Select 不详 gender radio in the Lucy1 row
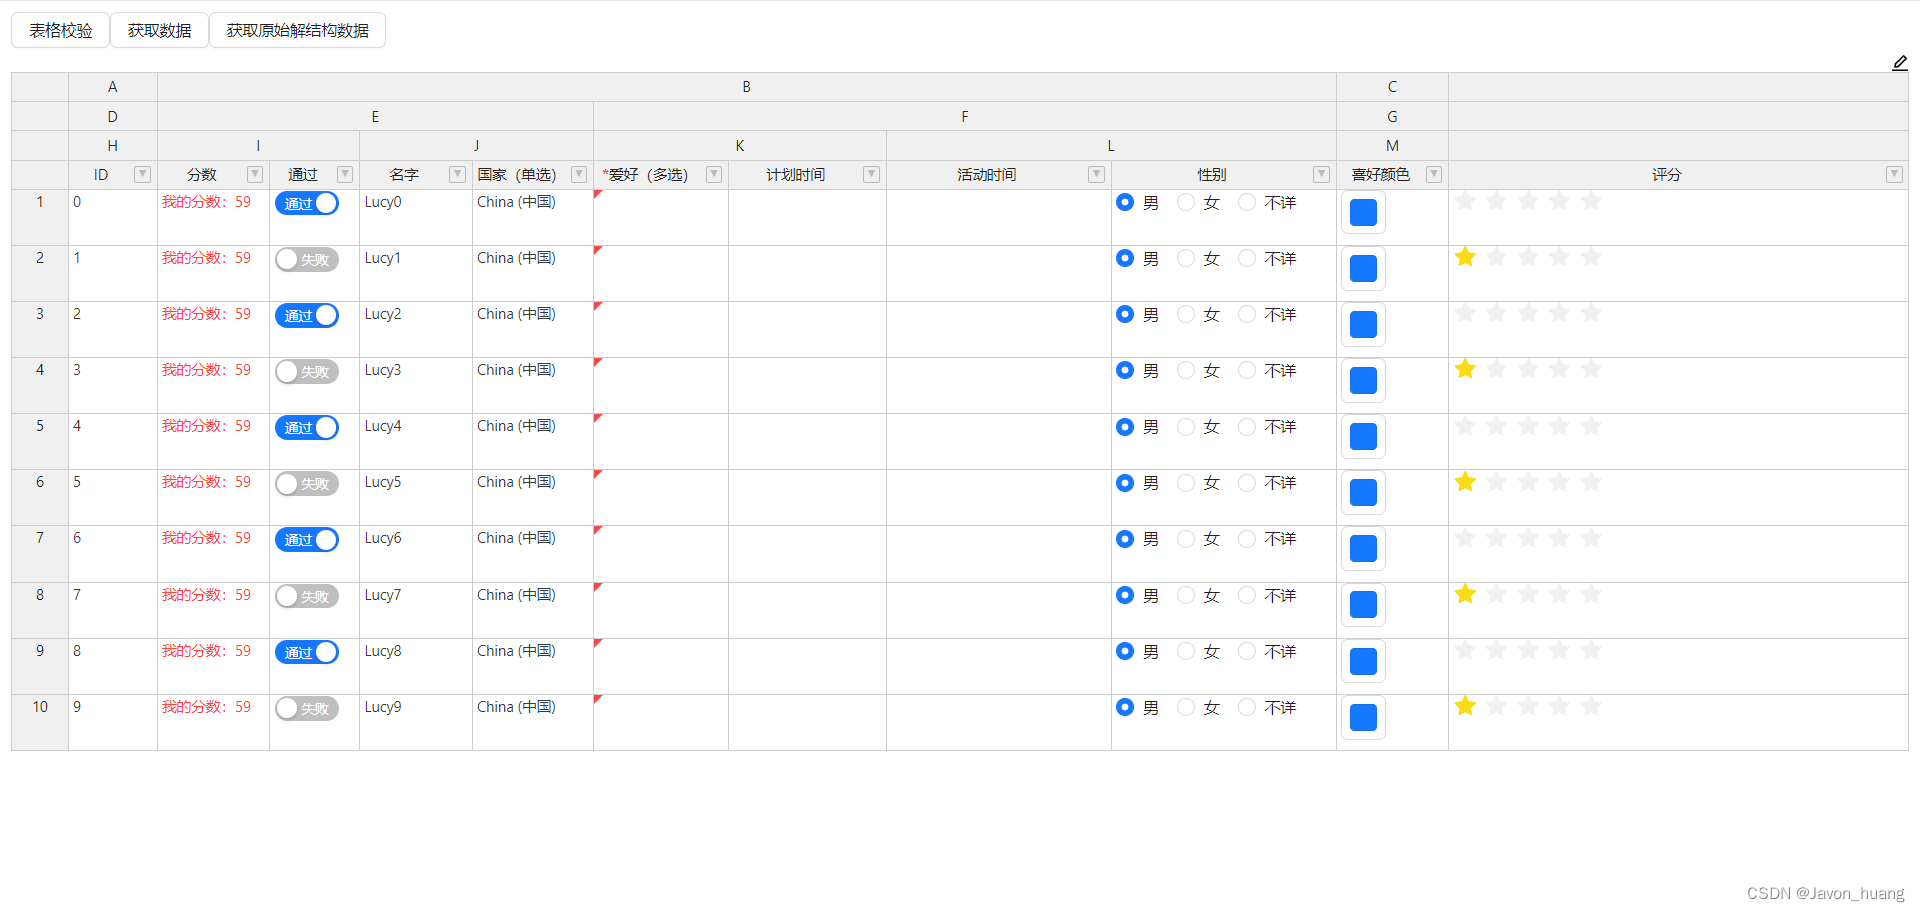Viewport: 1920px width, 912px height. (1247, 258)
